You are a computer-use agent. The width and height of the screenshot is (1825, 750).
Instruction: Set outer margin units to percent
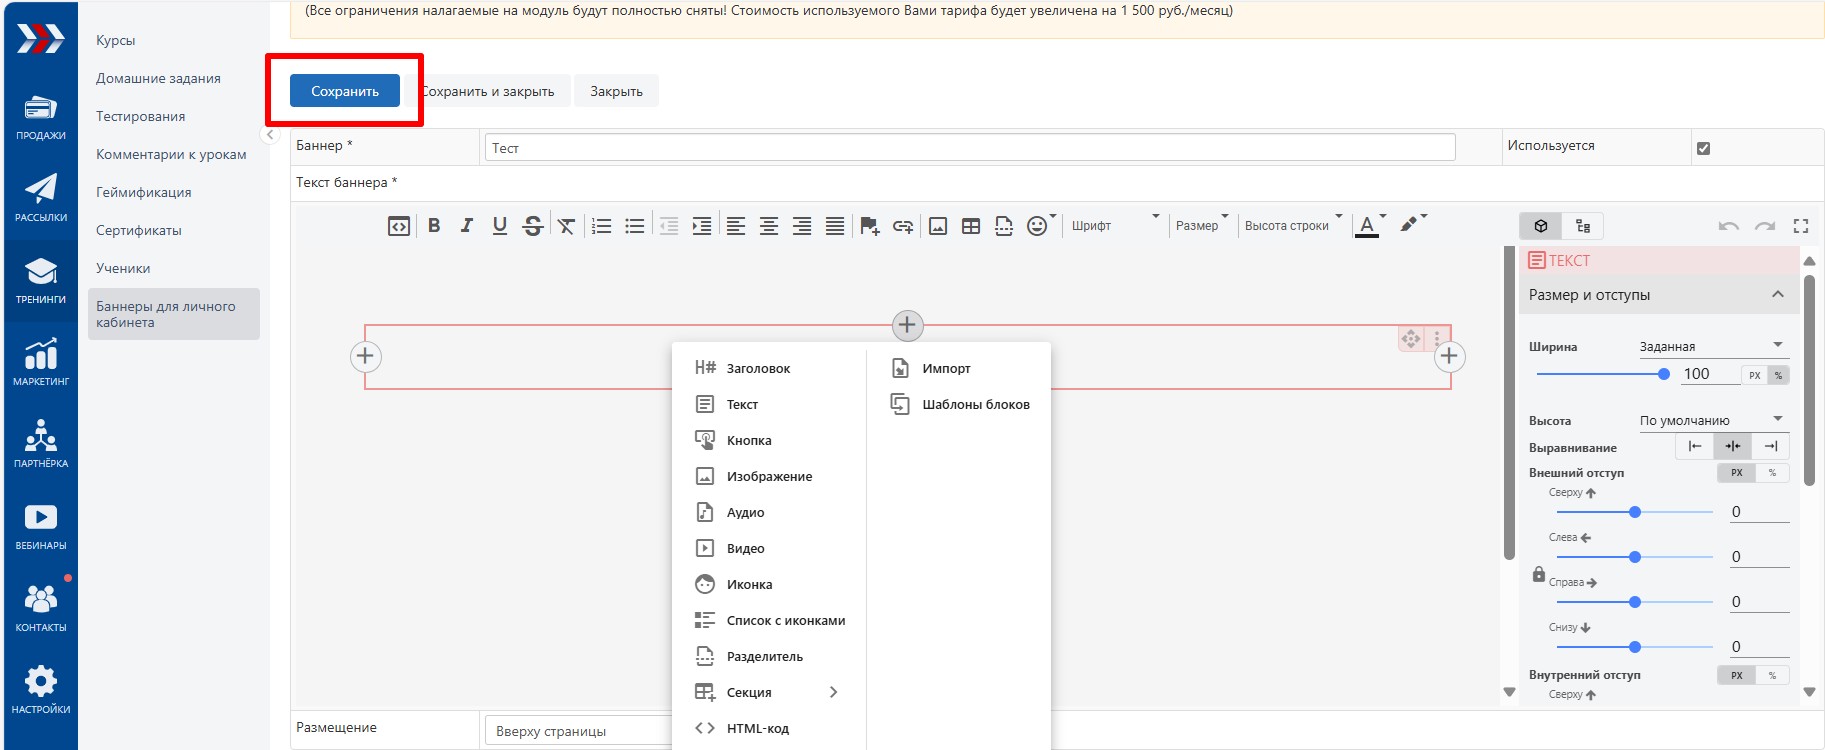pos(1772,473)
